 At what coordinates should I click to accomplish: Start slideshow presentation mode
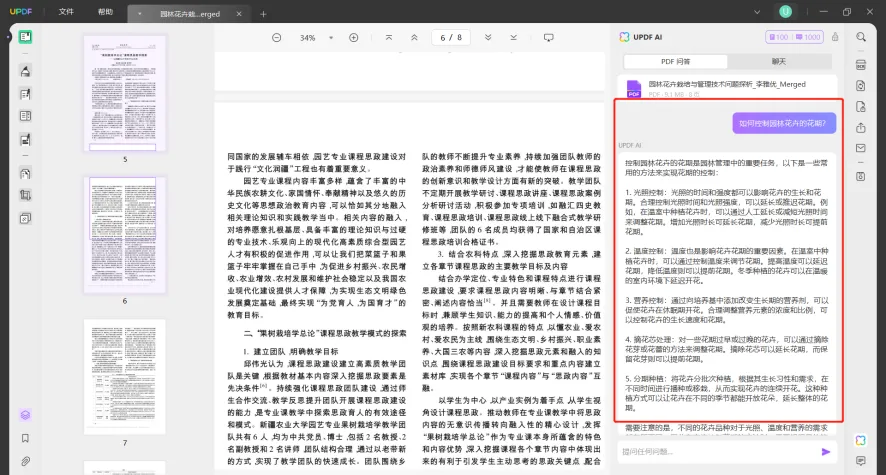tap(548, 37)
